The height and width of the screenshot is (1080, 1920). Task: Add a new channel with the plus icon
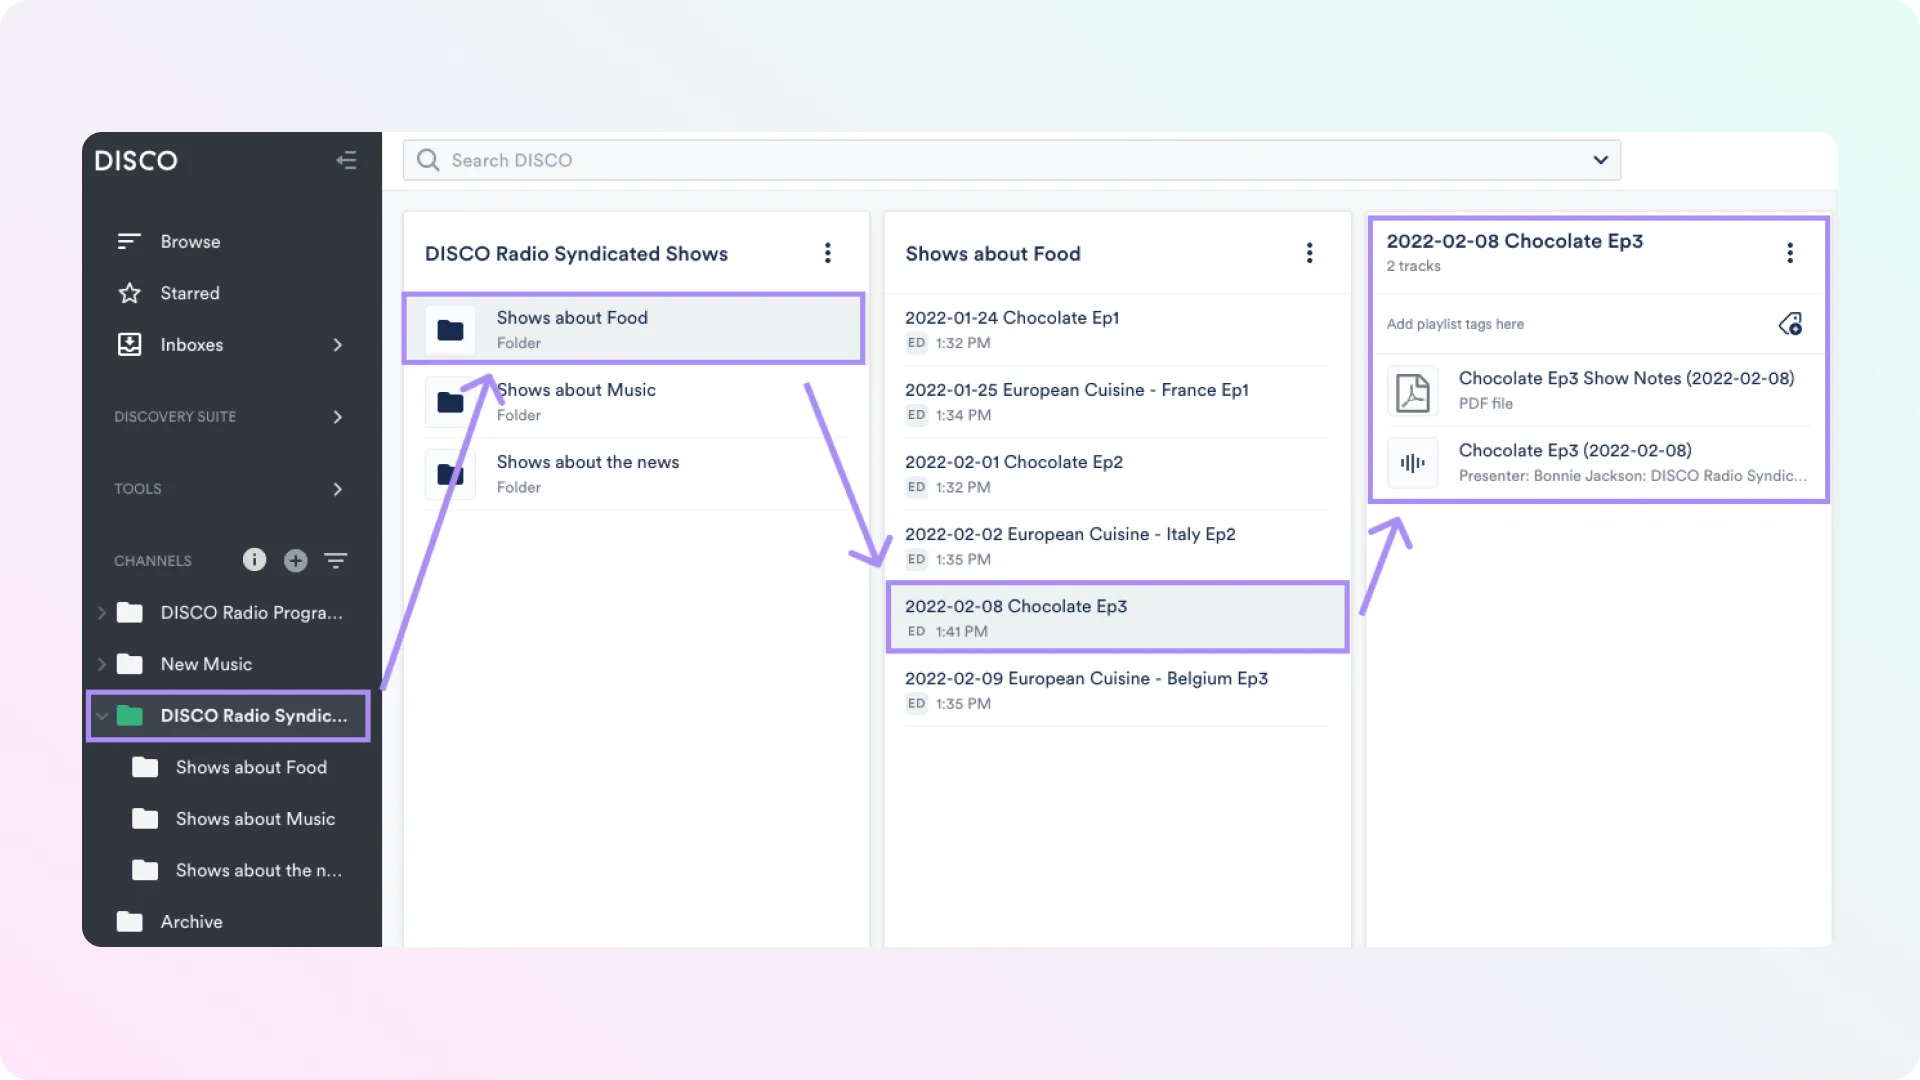pyautogui.click(x=295, y=560)
